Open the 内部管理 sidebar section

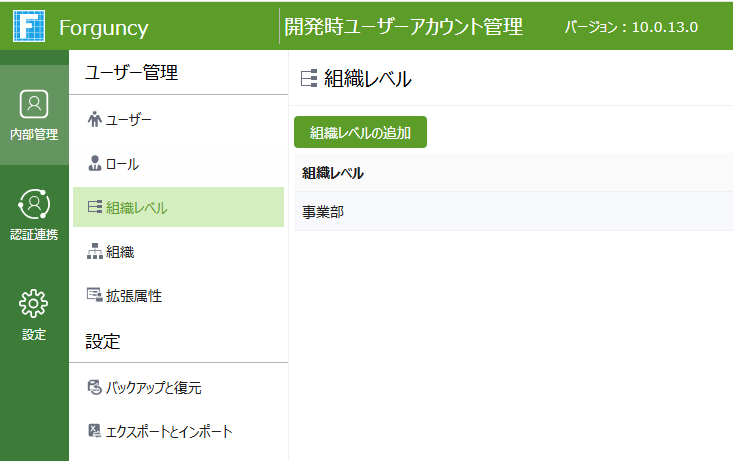(x=34, y=115)
